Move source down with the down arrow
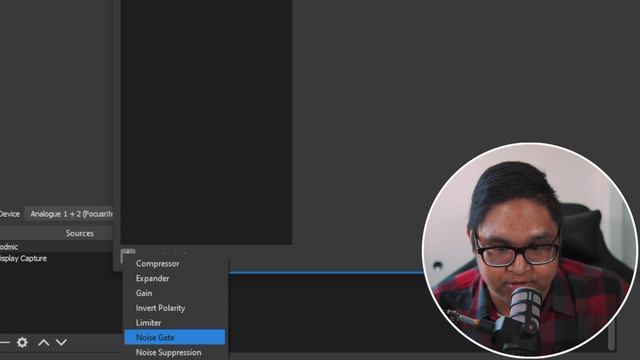Viewport: 640px width, 360px height. (x=61, y=342)
